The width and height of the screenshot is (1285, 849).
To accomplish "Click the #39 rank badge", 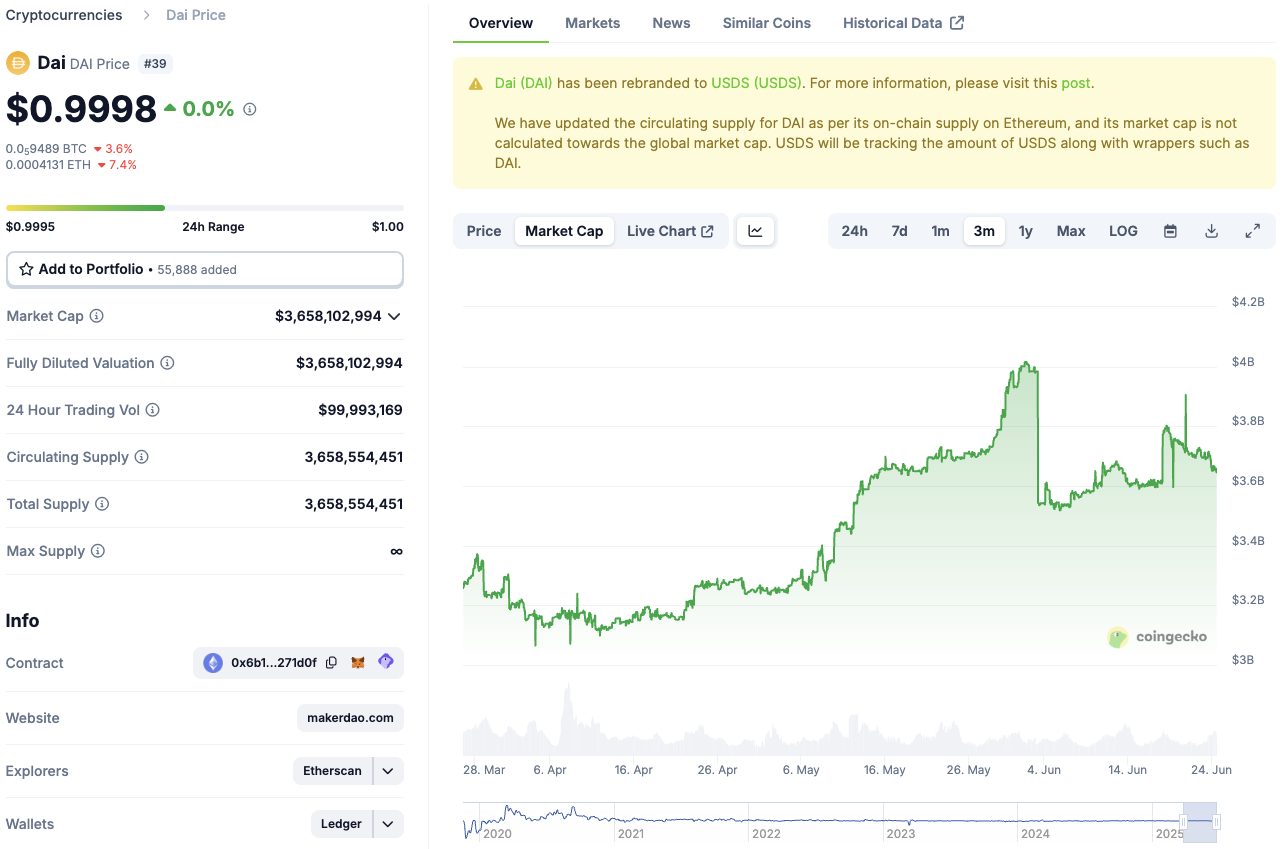I will [155, 63].
